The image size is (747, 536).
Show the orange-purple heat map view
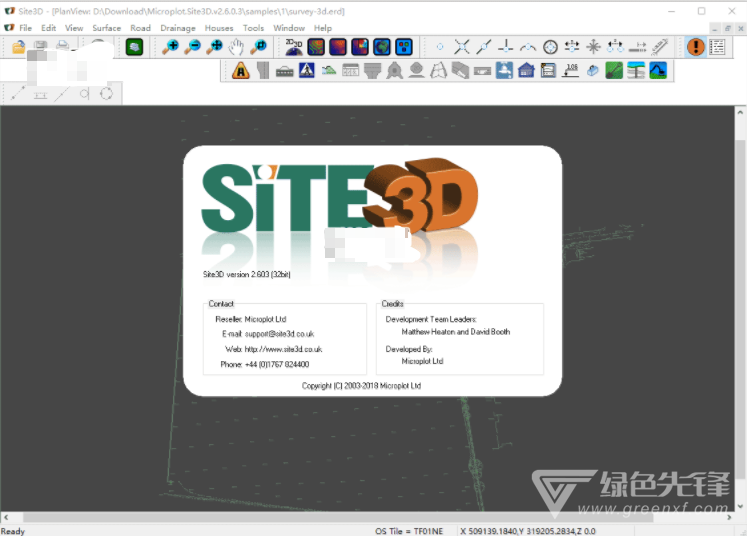[x=338, y=47]
